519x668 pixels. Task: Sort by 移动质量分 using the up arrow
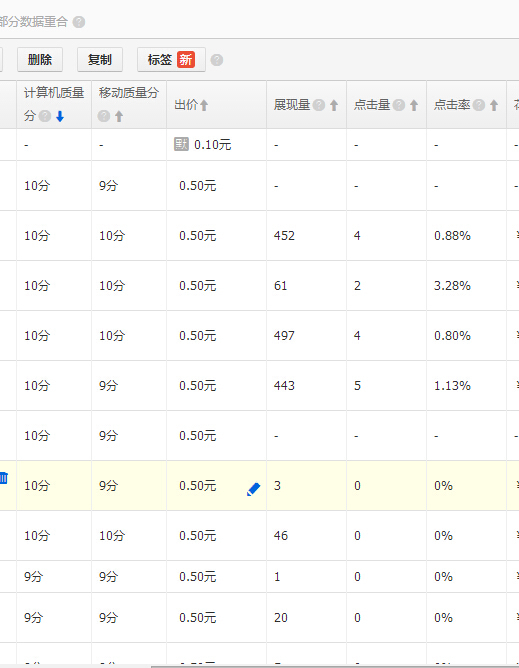pyautogui.click(x=119, y=116)
